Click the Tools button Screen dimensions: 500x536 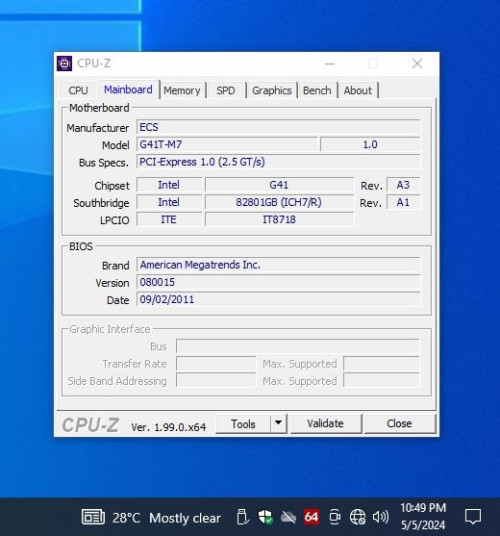(243, 424)
